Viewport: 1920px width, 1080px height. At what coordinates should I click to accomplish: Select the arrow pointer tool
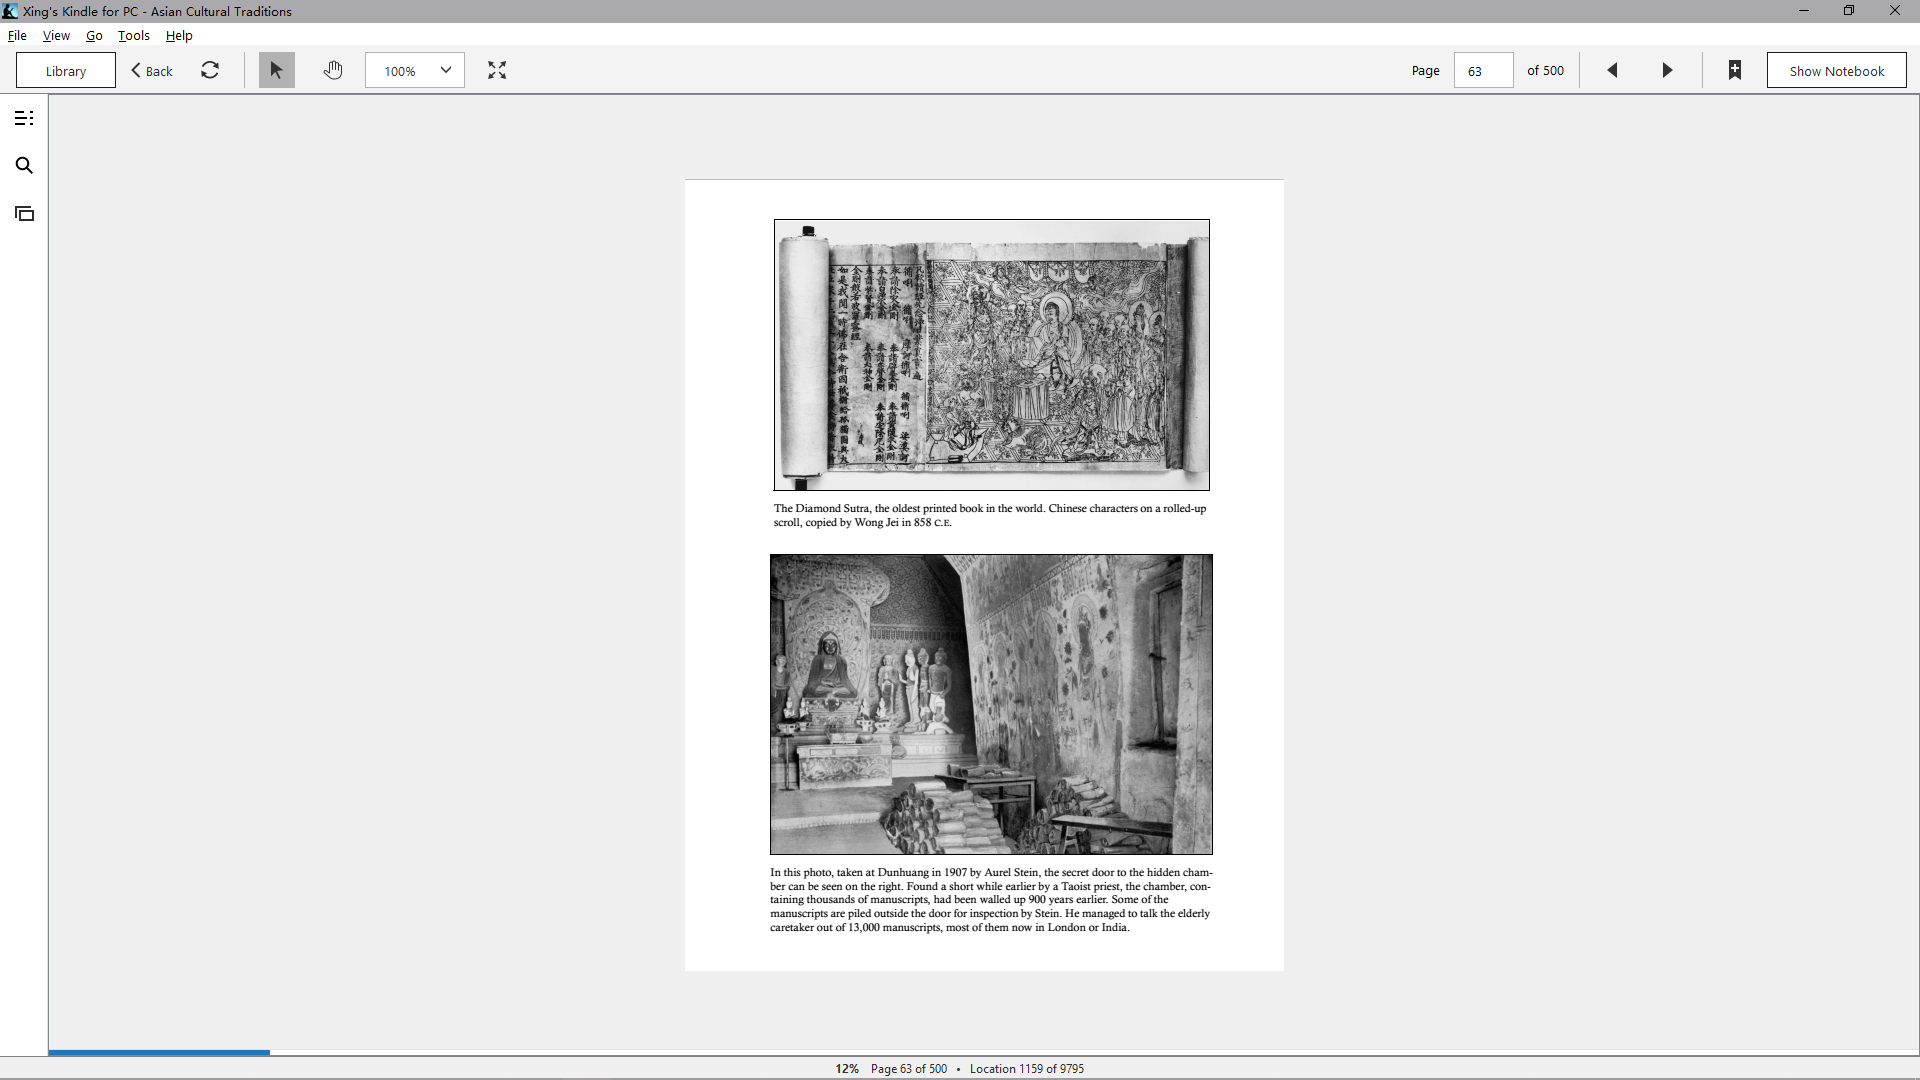[x=277, y=70]
